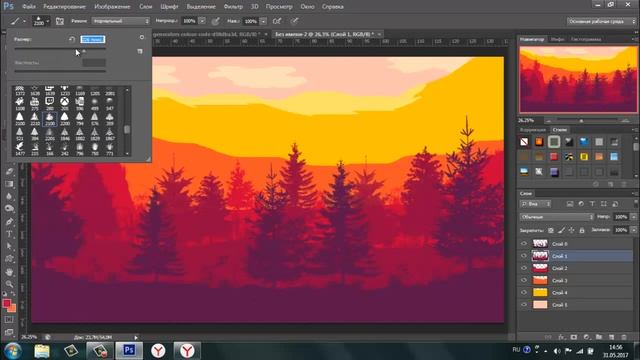The image size is (640, 360).
Task: Click the create new layer icon
Action: point(611,337)
